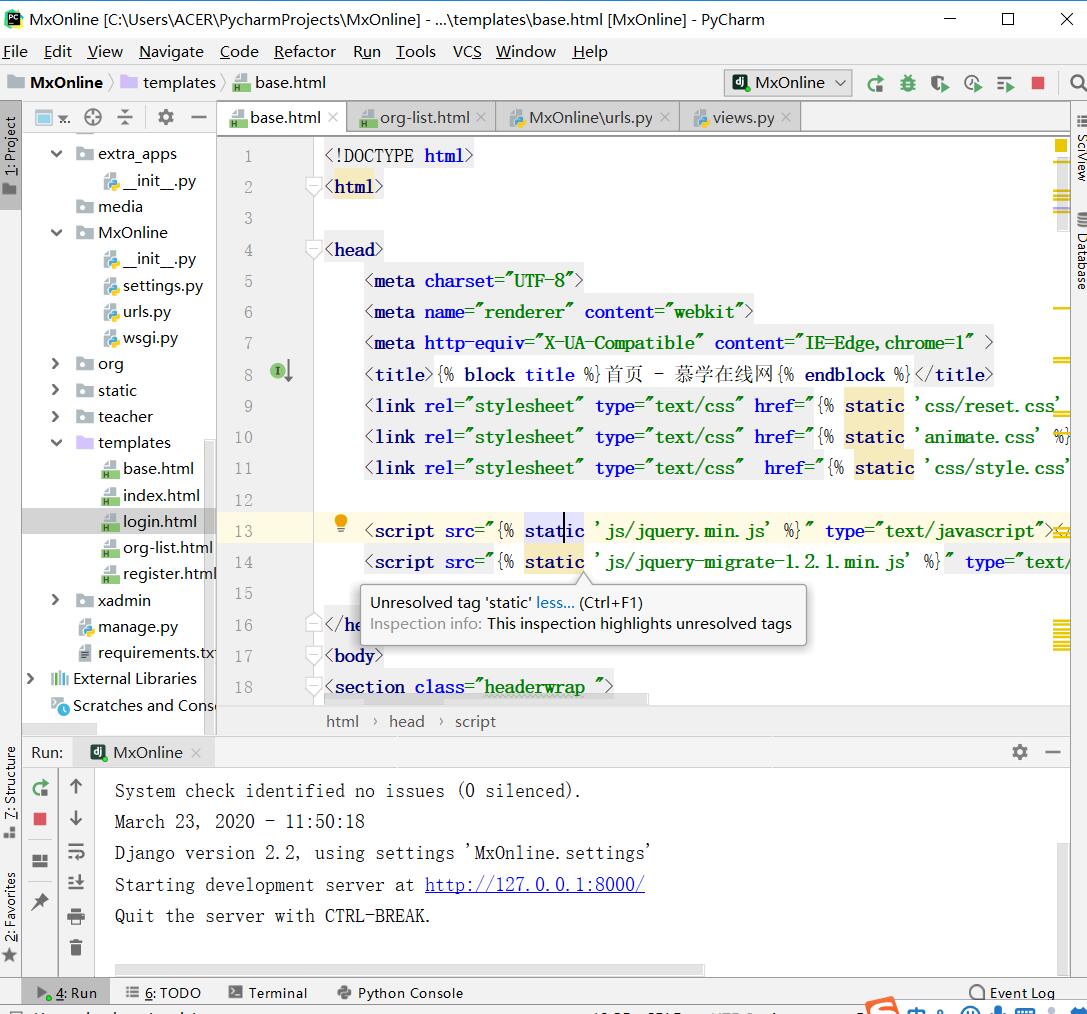Screen dimensions: 1087x1014
Task: Open Search Everywhere via magnifier icon
Action: 1077,83
